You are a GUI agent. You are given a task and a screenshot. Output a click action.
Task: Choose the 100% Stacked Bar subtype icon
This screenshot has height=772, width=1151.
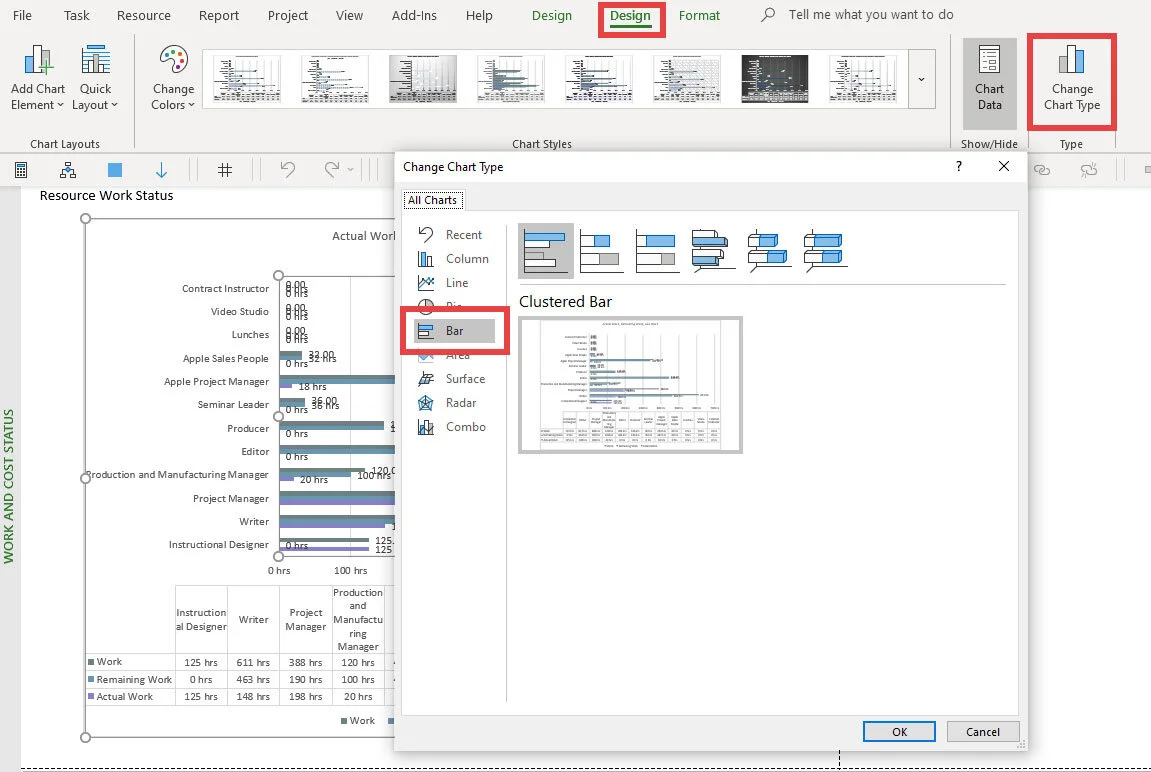[657, 250]
